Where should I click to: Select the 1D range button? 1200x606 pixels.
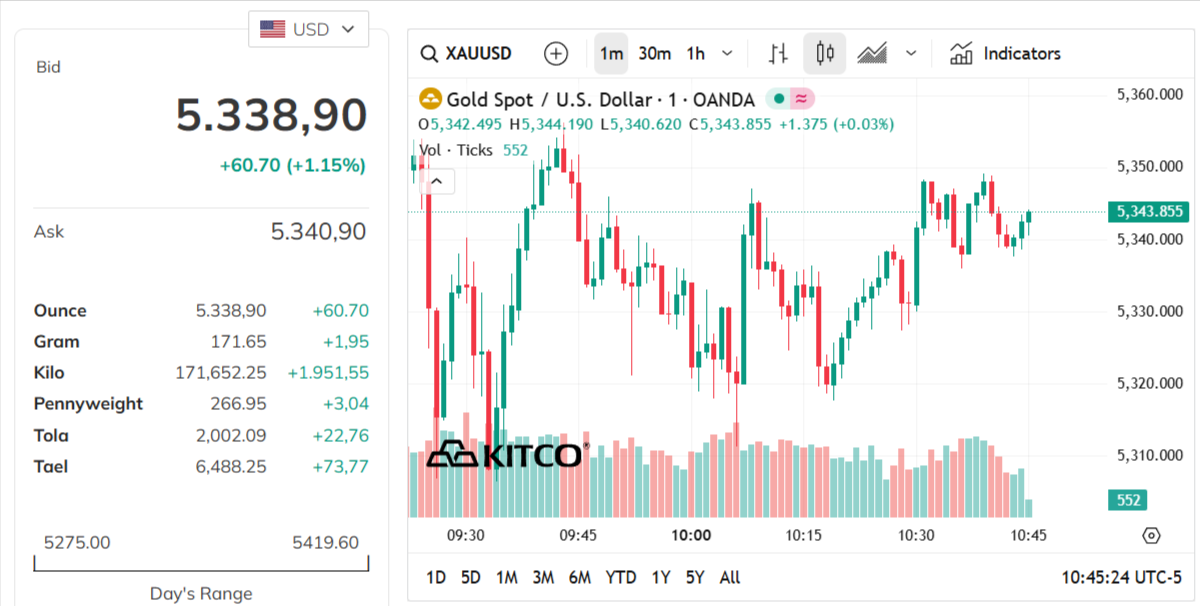(x=436, y=577)
